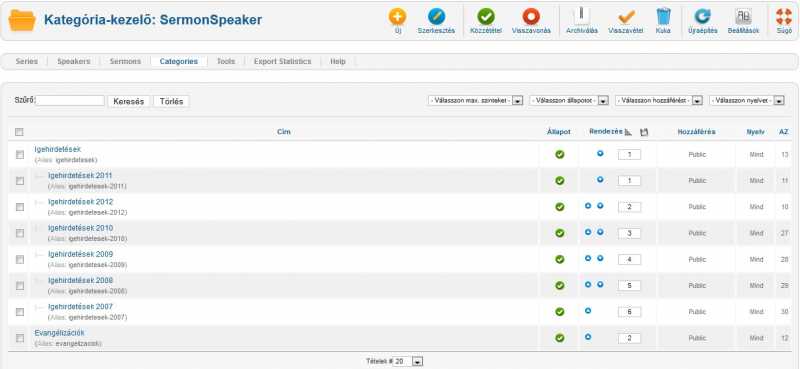Image resolution: width=800 pixels, height=369 pixels.
Task: Move Igehirdetések 2010 up in order
Action: click(588, 232)
